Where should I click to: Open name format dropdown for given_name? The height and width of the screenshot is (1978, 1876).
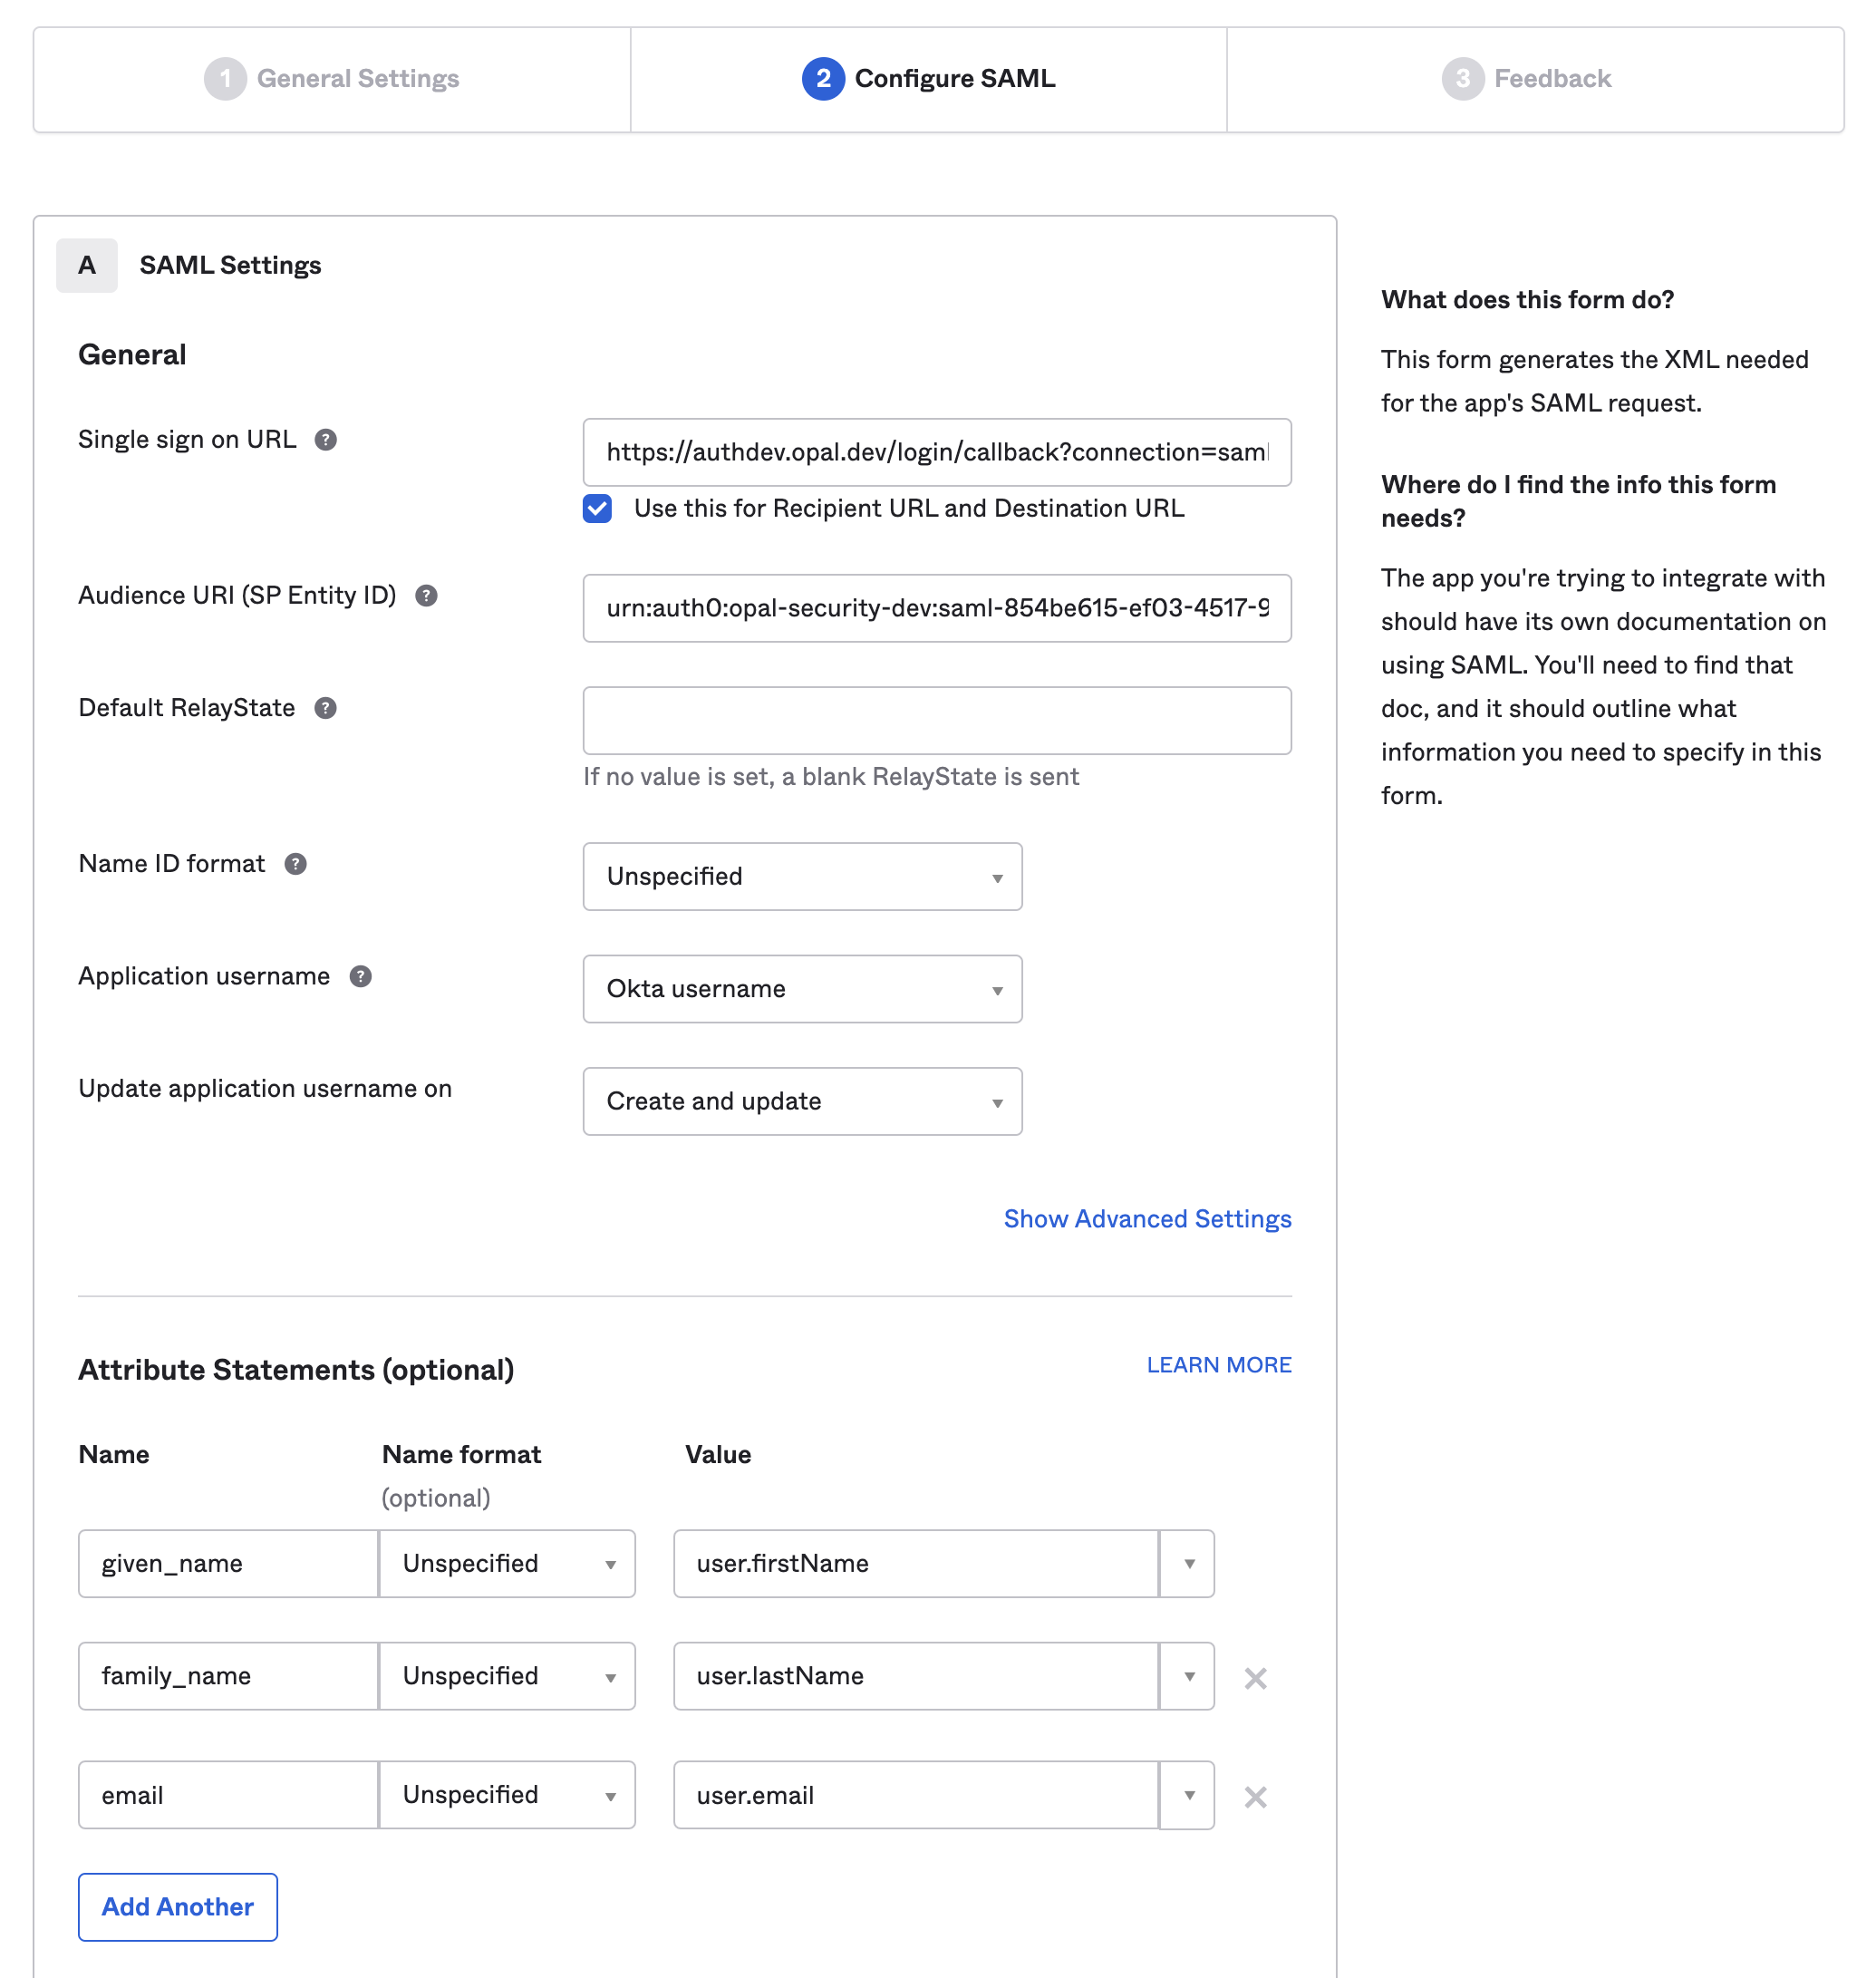pos(507,1564)
